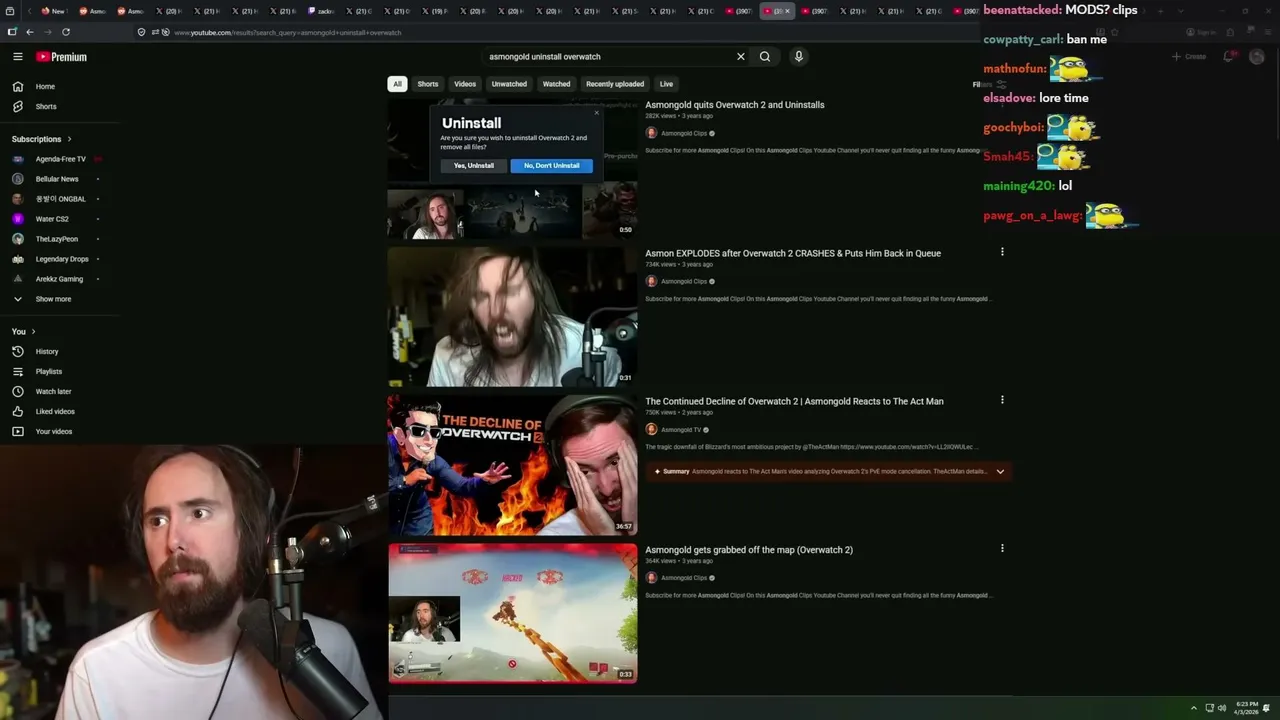The width and height of the screenshot is (1280, 720).
Task: Open Your videos page
Action: click(x=54, y=431)
